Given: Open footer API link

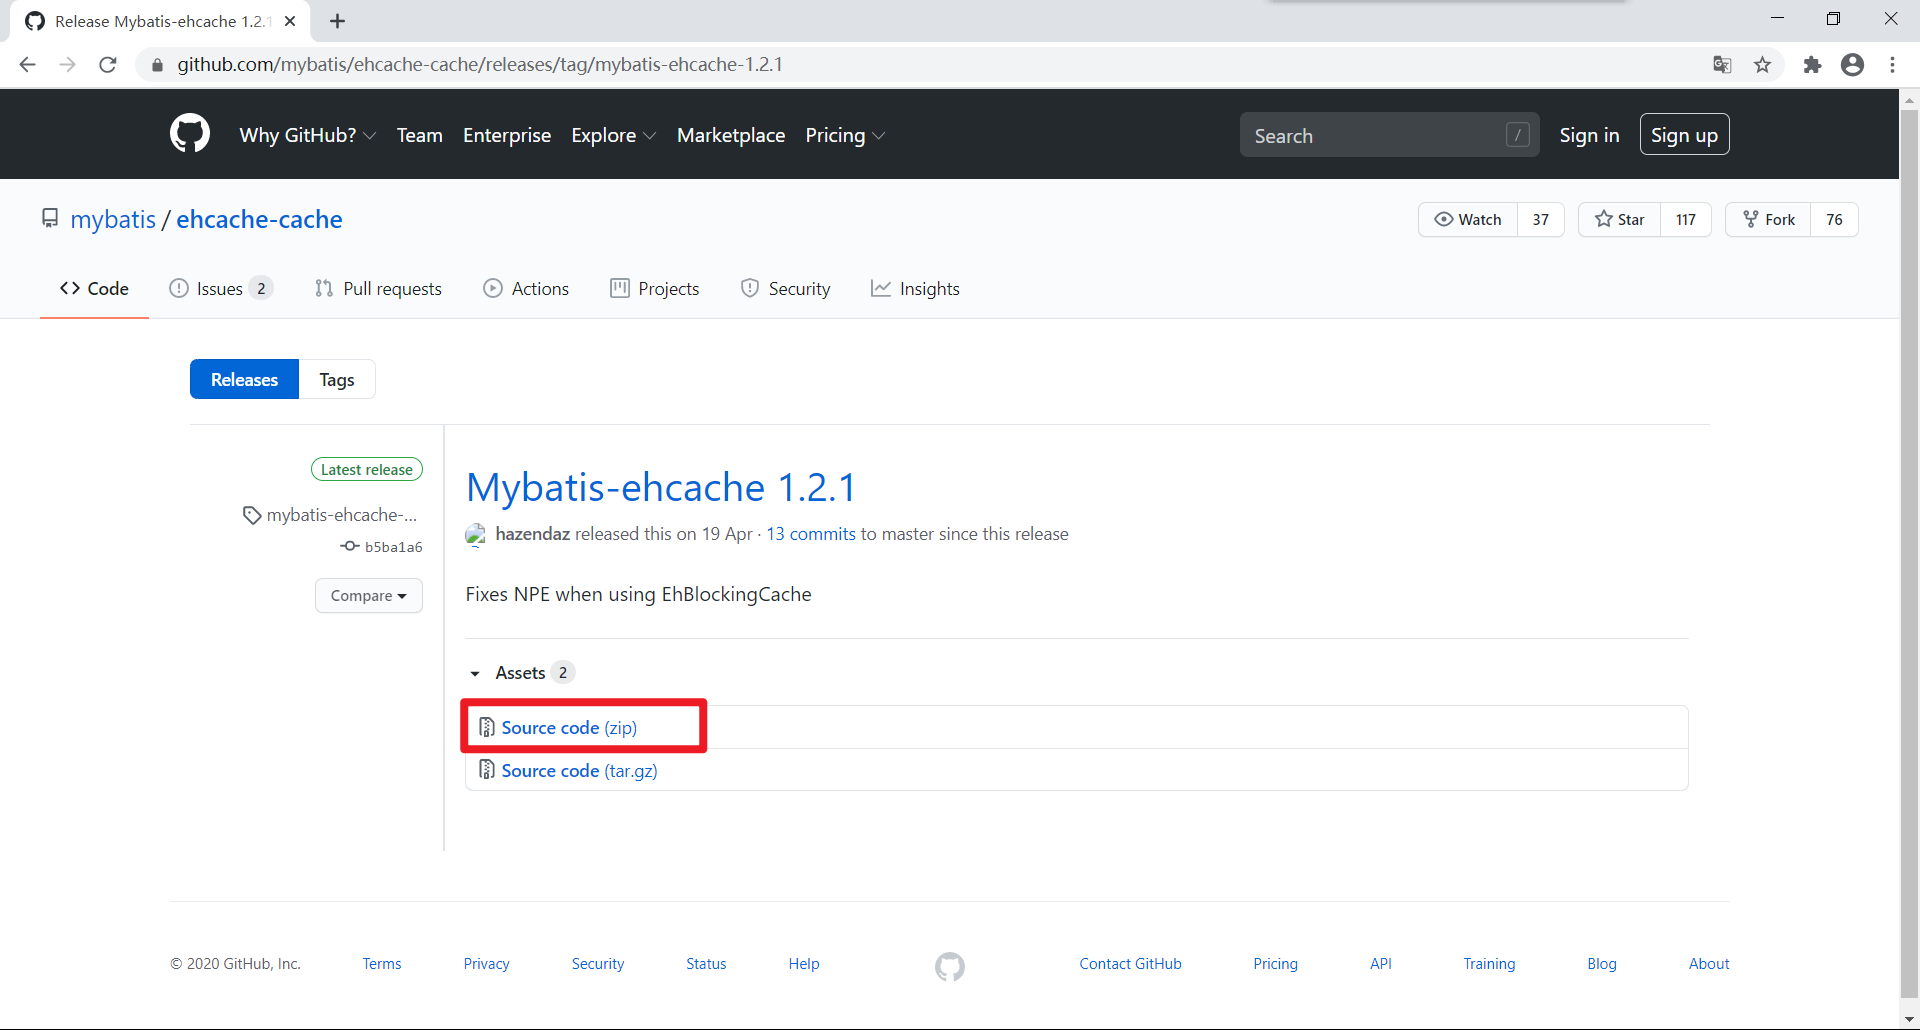Looking at the screenshot, I should coord(1381,964).
